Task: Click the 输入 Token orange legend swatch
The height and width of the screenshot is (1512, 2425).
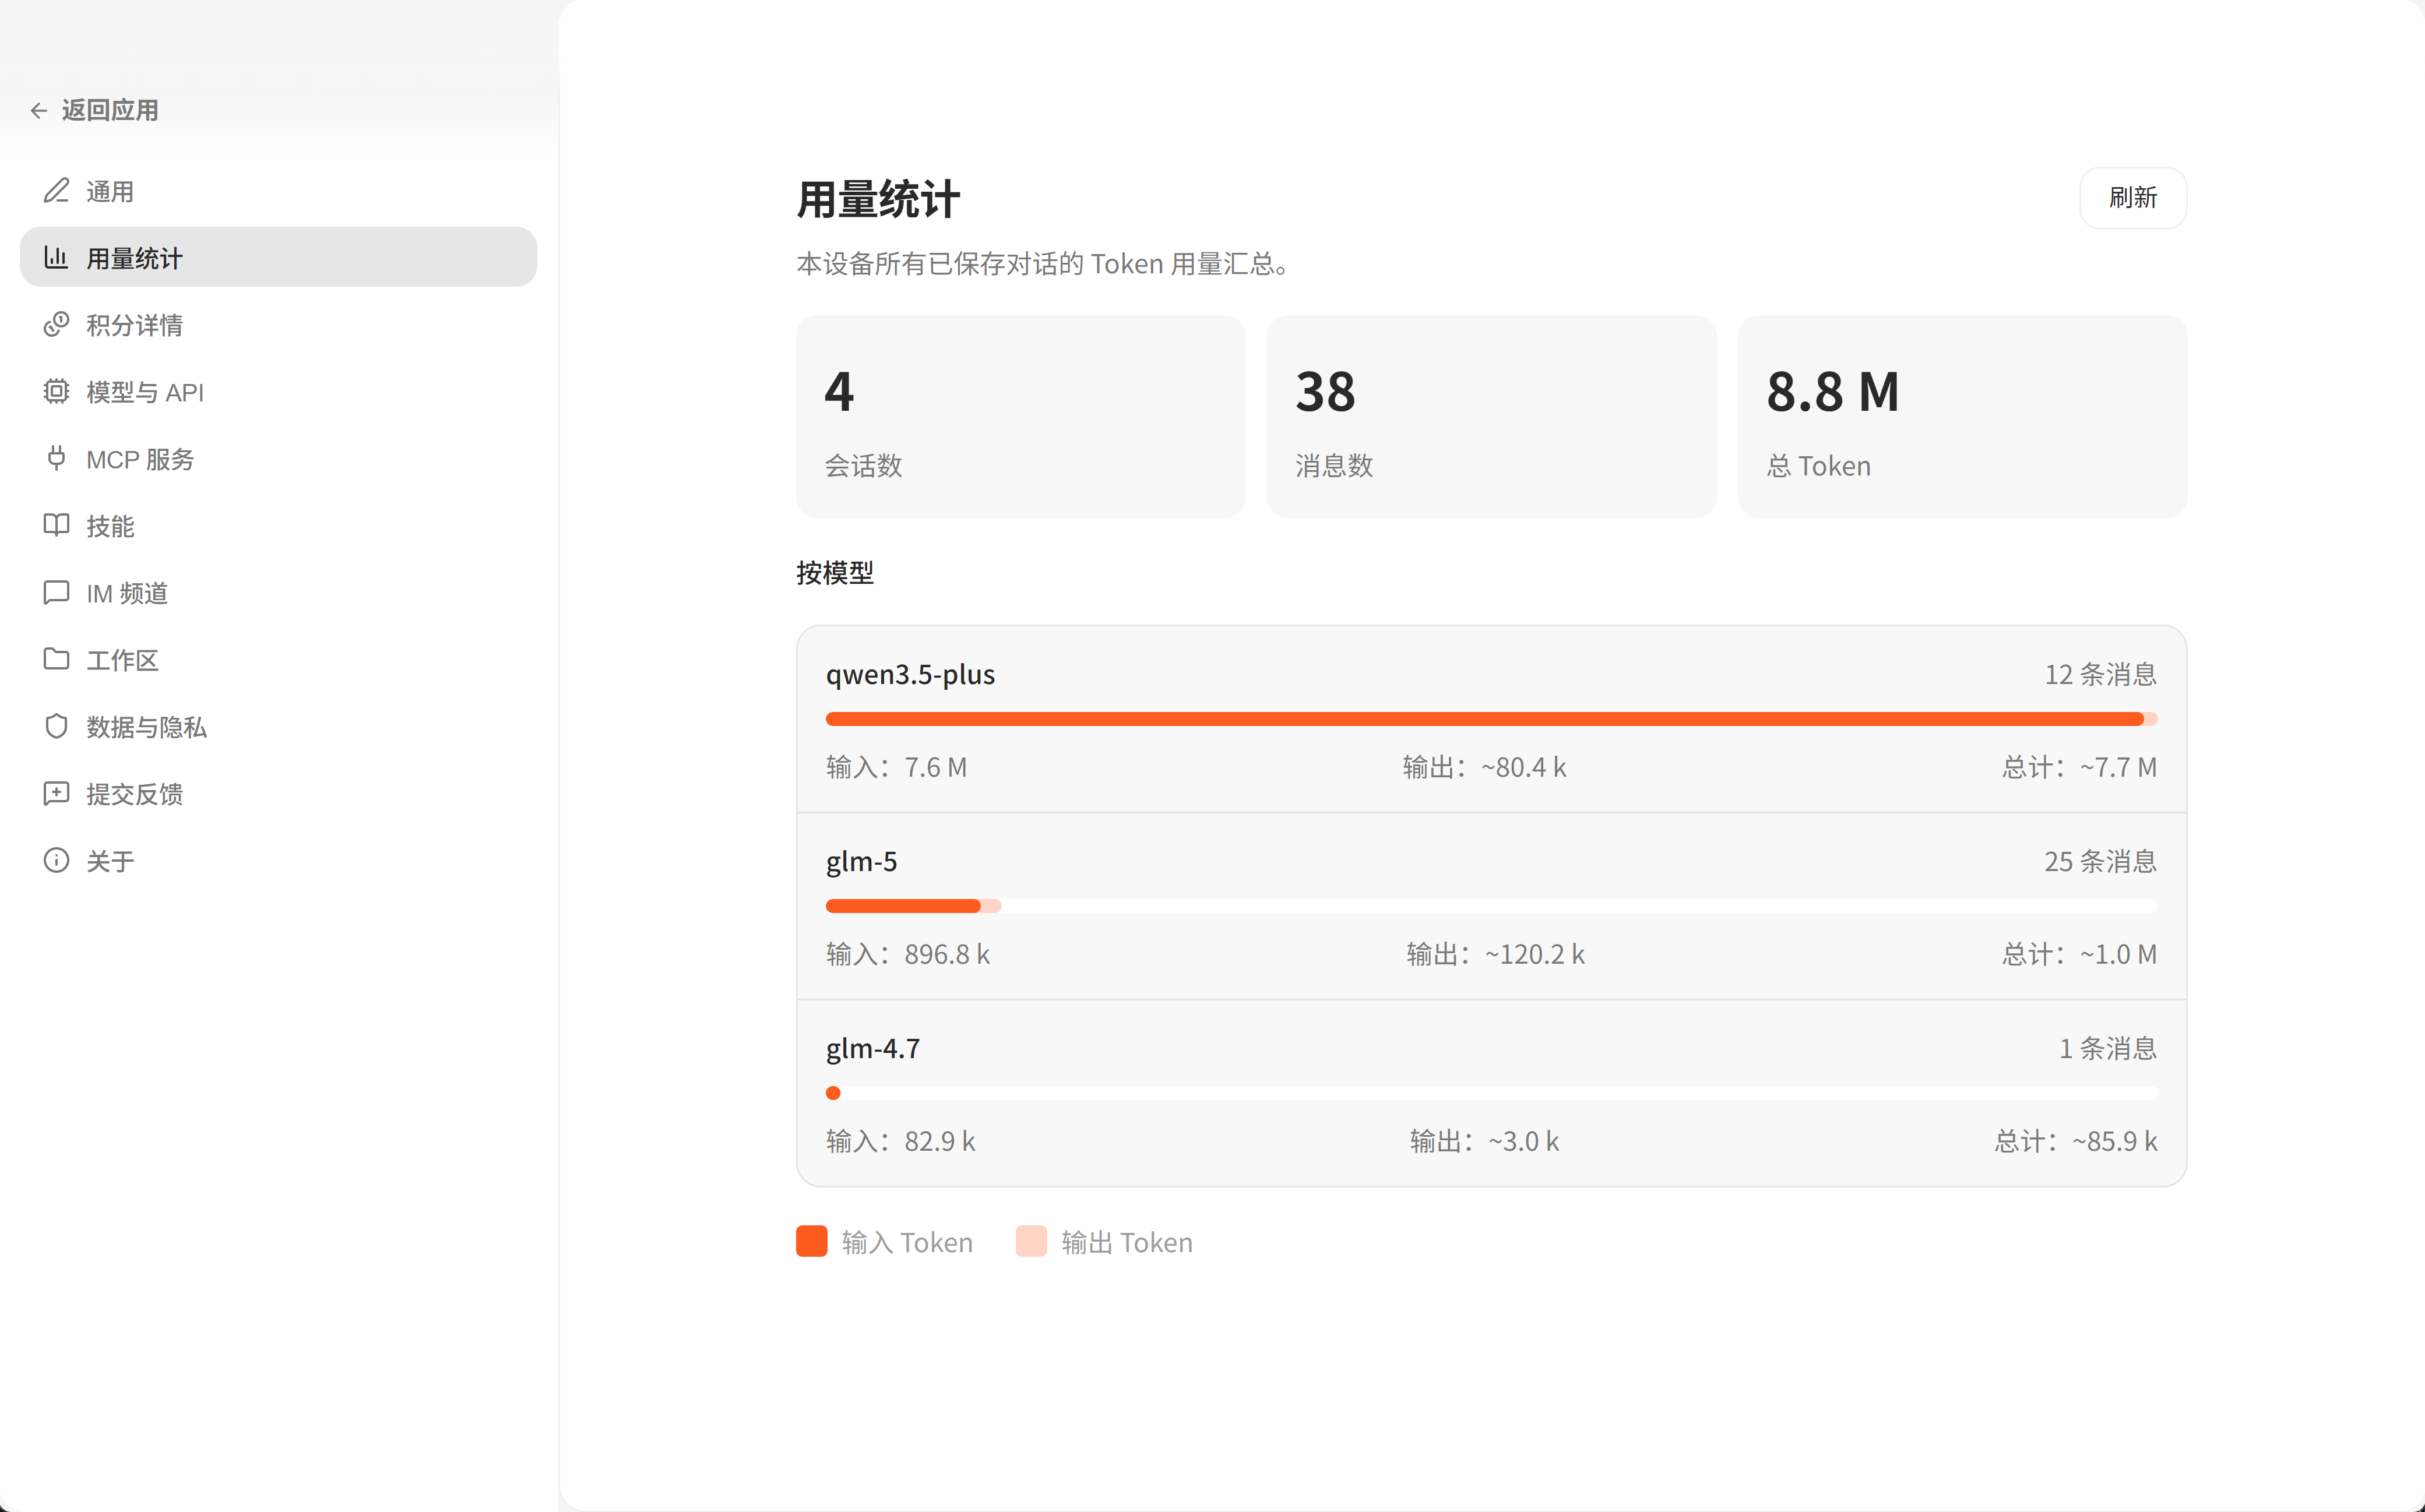Action: 811,1241
